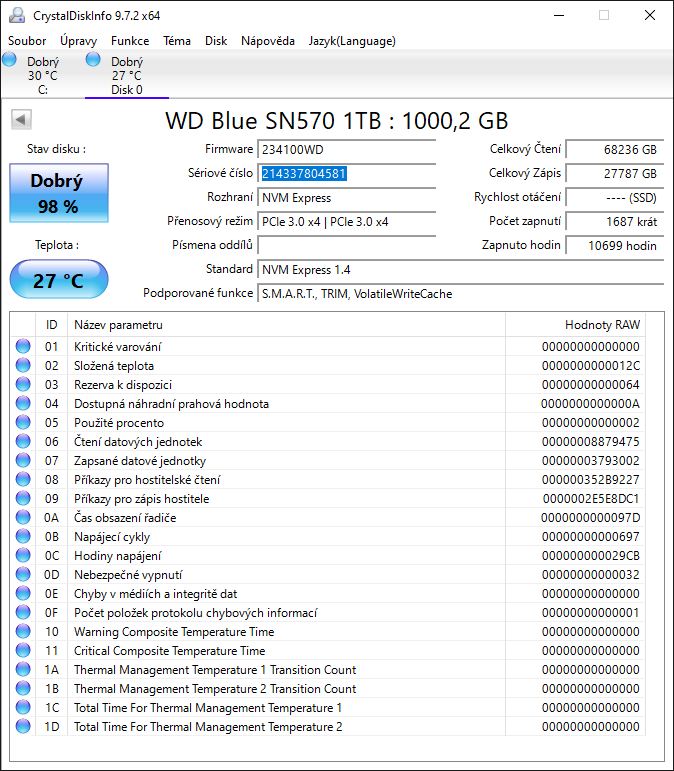Click status icon for row 1A
Screen dimensions: 674x771
coord(23,669)
